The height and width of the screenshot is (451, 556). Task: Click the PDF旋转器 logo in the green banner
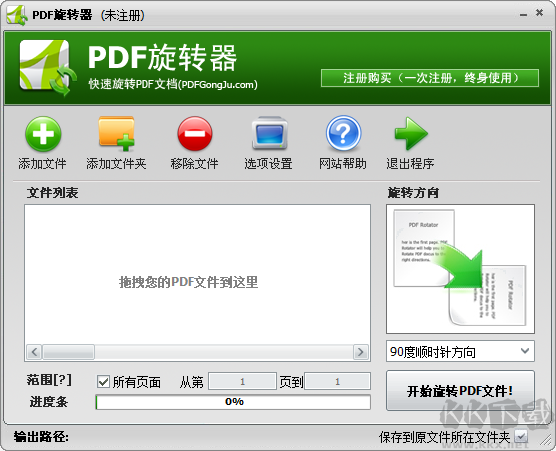coord(48,67)
